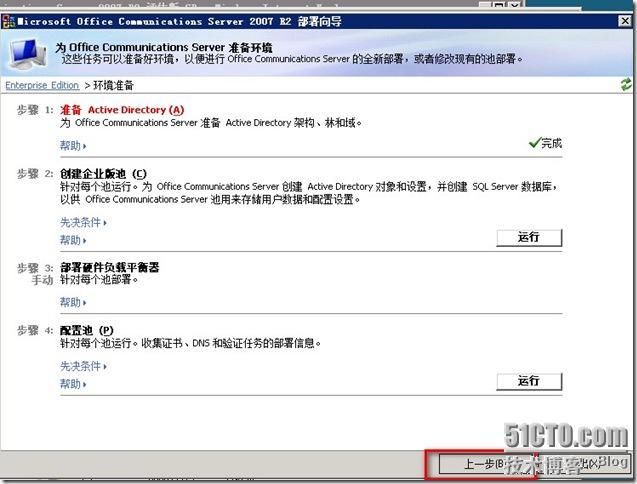Run step 2 创建企业版池 with 运行
The height and width of the screenshot is (484, 637).
(x=529, y=237)
